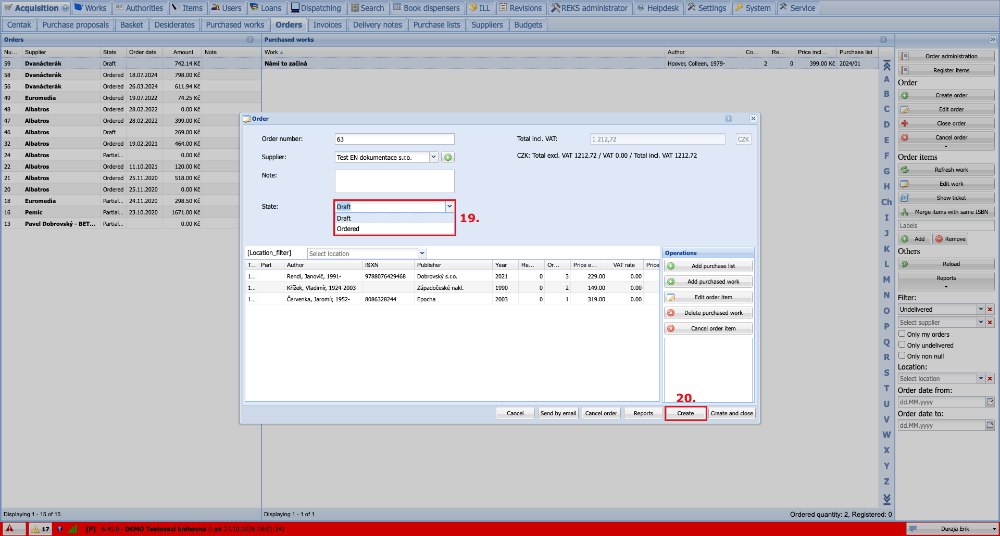Open the Works top menu

point(91,8)
